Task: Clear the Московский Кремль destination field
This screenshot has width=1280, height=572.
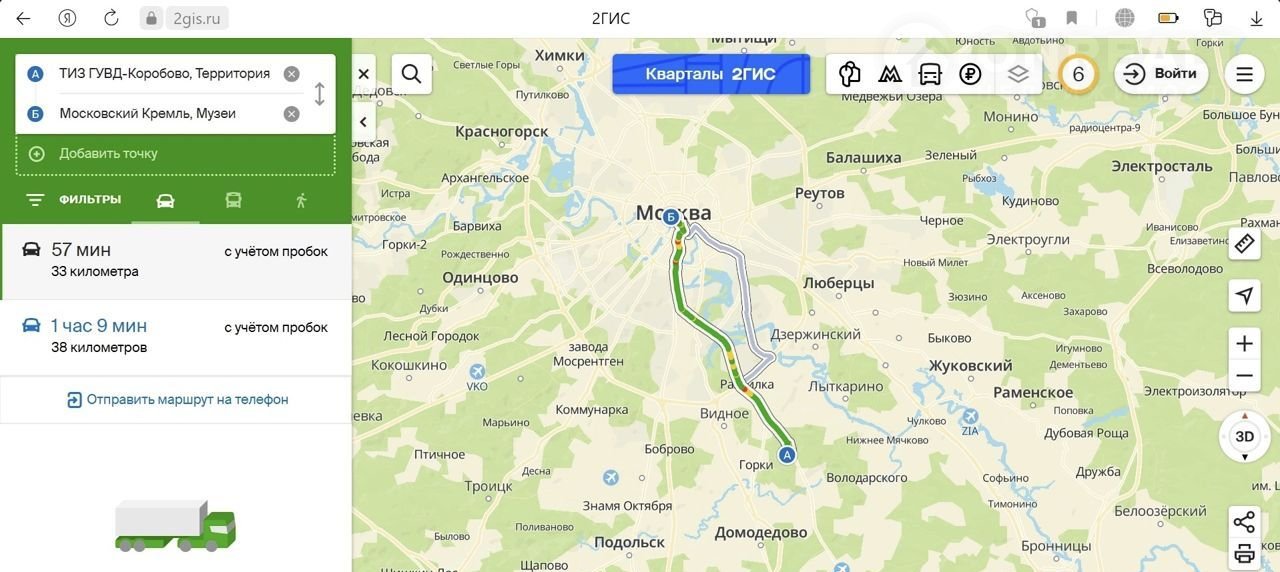Action: pyautogui.click(x=291, y=114)
